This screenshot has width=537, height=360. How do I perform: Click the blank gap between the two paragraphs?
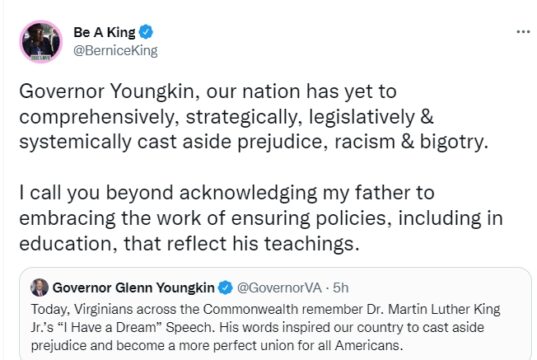[x=253, y=167]
